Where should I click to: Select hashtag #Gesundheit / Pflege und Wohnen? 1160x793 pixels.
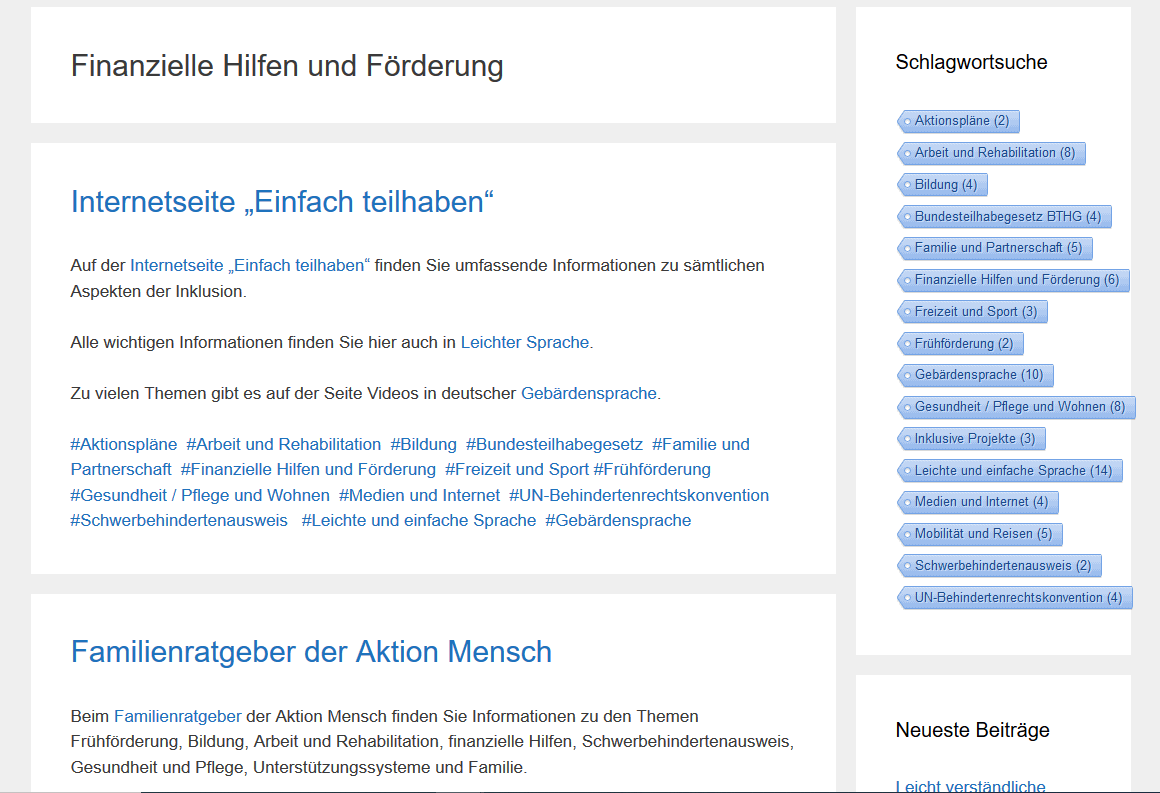pos(200,496)
